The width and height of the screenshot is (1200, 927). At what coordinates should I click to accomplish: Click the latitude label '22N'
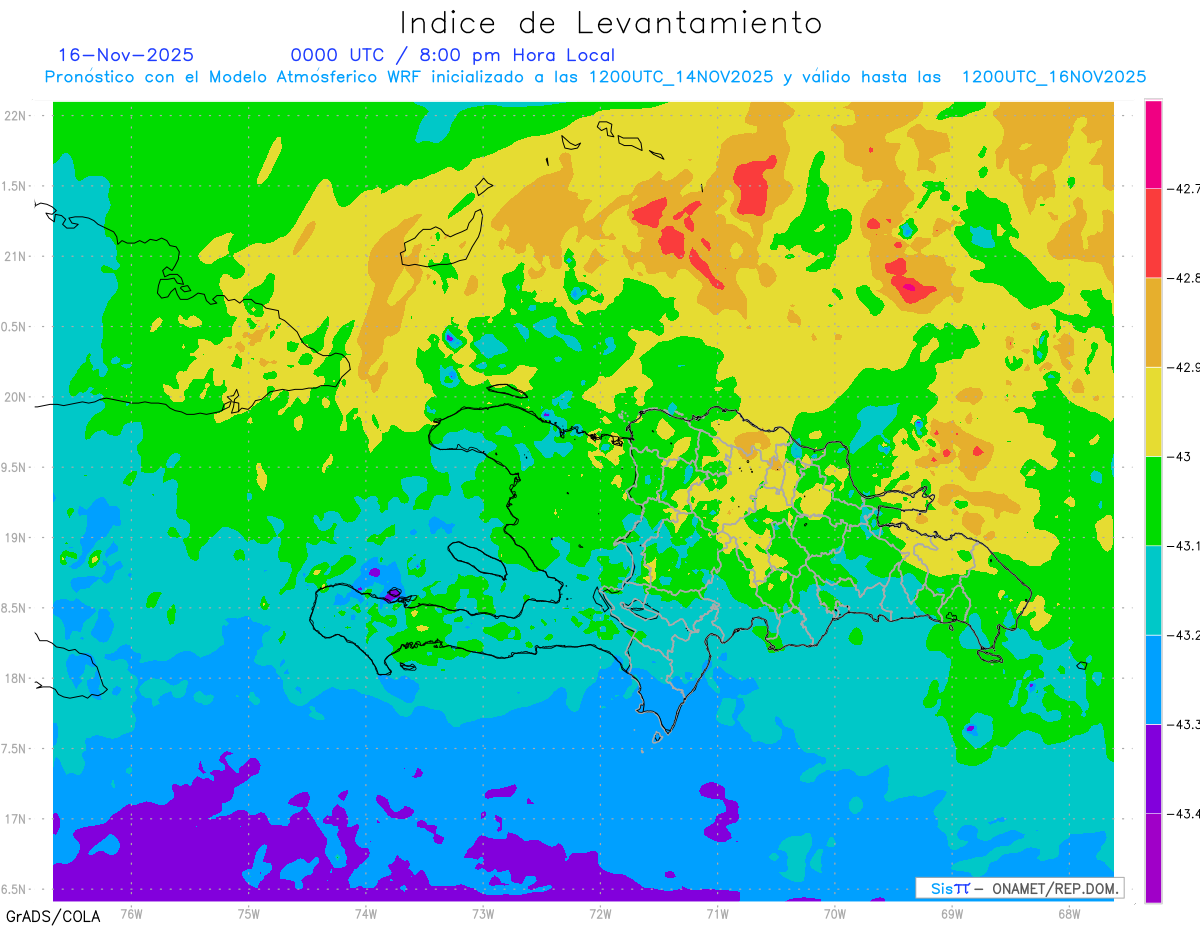(17, 116)
